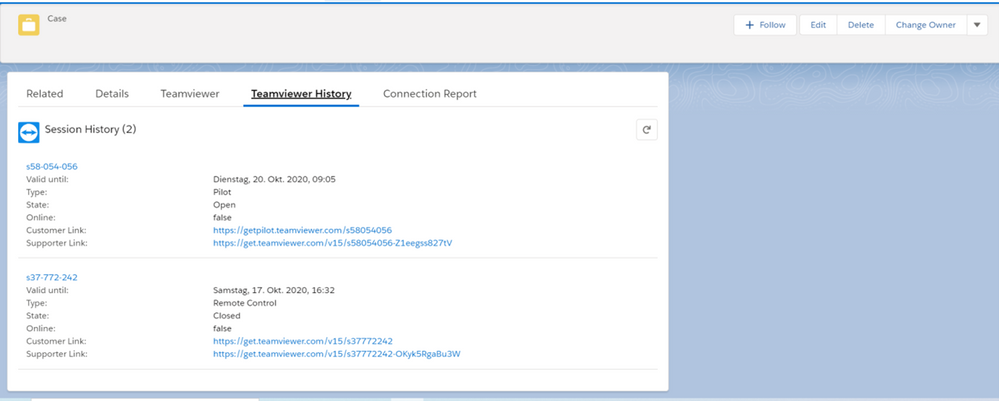Open session s58-054-056
999x401 pixels.
pyautogui.click(x=52, y=166)
